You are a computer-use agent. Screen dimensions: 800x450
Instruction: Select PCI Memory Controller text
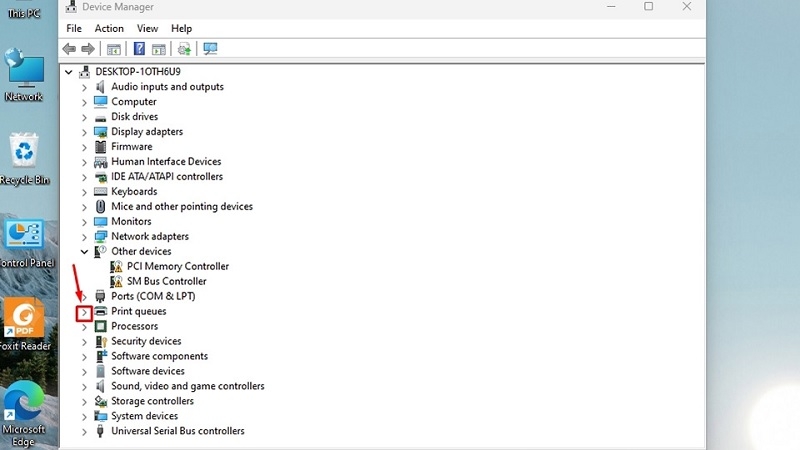[178, 266]
